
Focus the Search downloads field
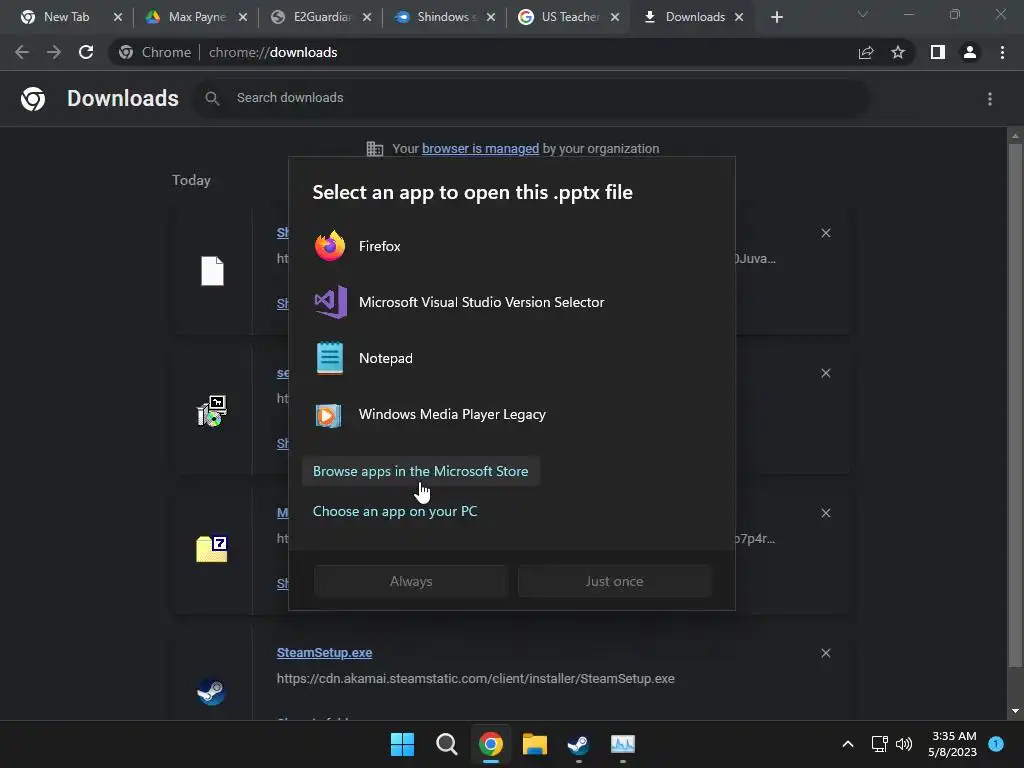pos(532,98)
